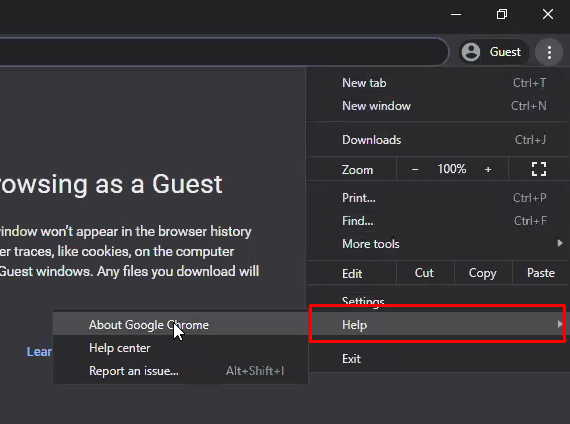Open Downloads from the Chrome menu

[438, 140]
